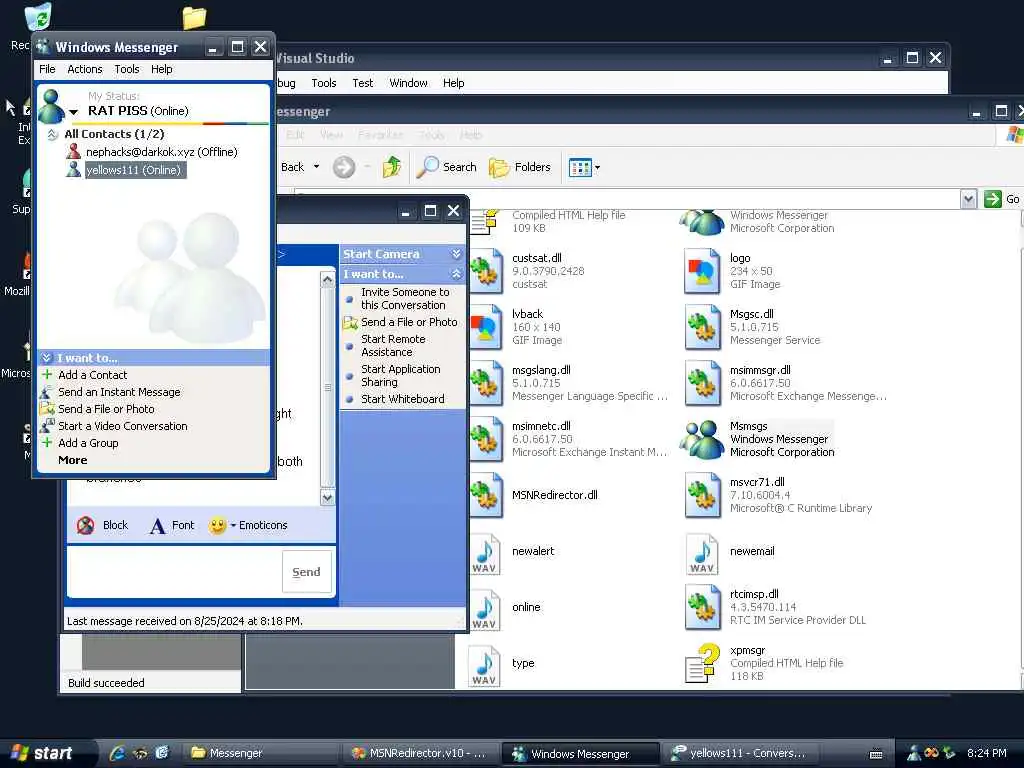Image resolution: width=1024 pixels, height=768 pixels.
Task: Click conversation scrollbar up arrow
Action: pyautogui.click(x=327, y=280)
